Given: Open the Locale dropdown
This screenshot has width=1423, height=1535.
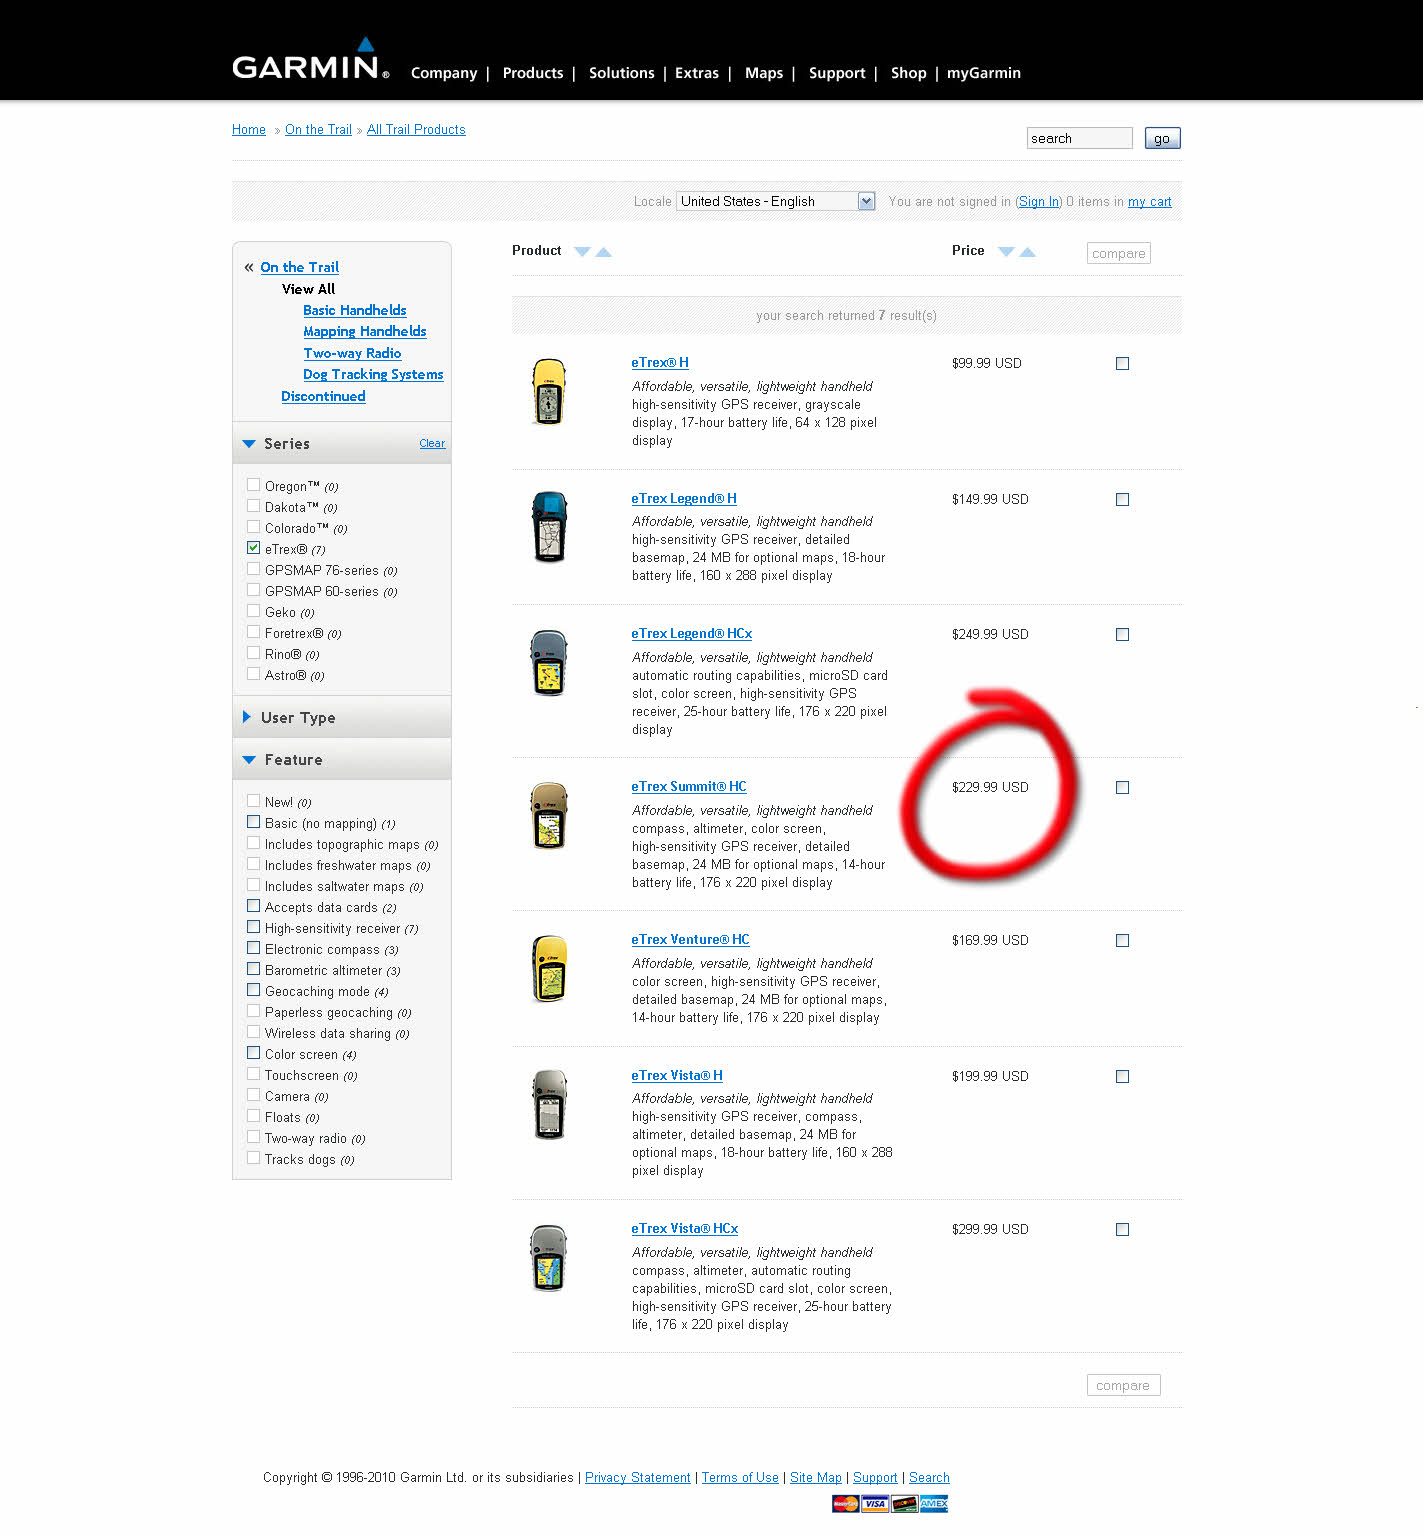Looking at the screenshot, I should [x=776, y=201].
